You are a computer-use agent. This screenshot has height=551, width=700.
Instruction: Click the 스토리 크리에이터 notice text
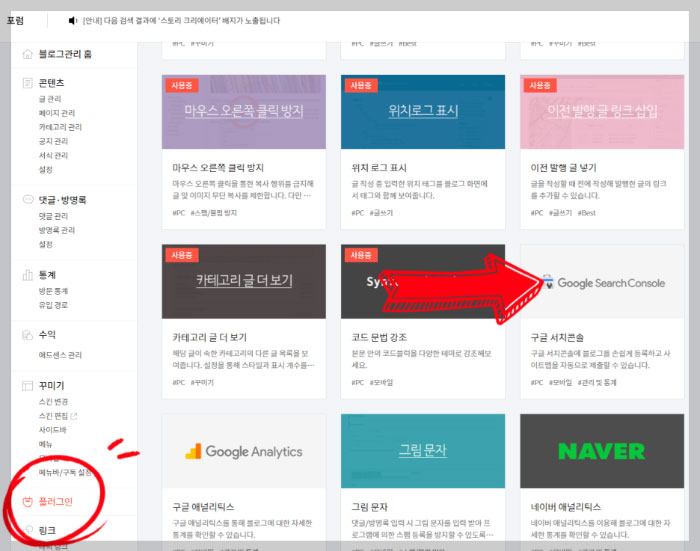(181, 21)
